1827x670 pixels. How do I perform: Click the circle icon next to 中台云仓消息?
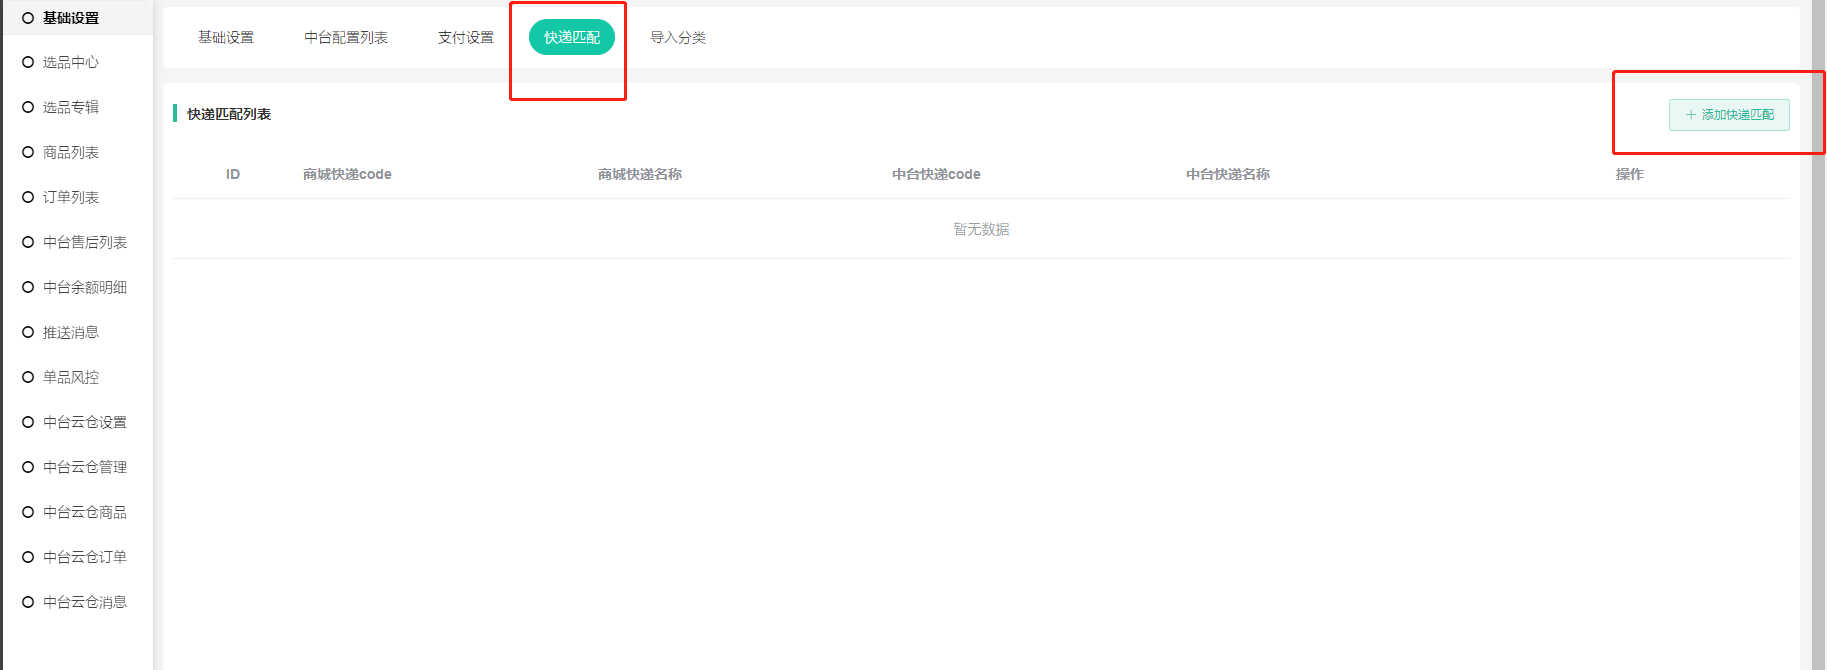tap(28, 602)
